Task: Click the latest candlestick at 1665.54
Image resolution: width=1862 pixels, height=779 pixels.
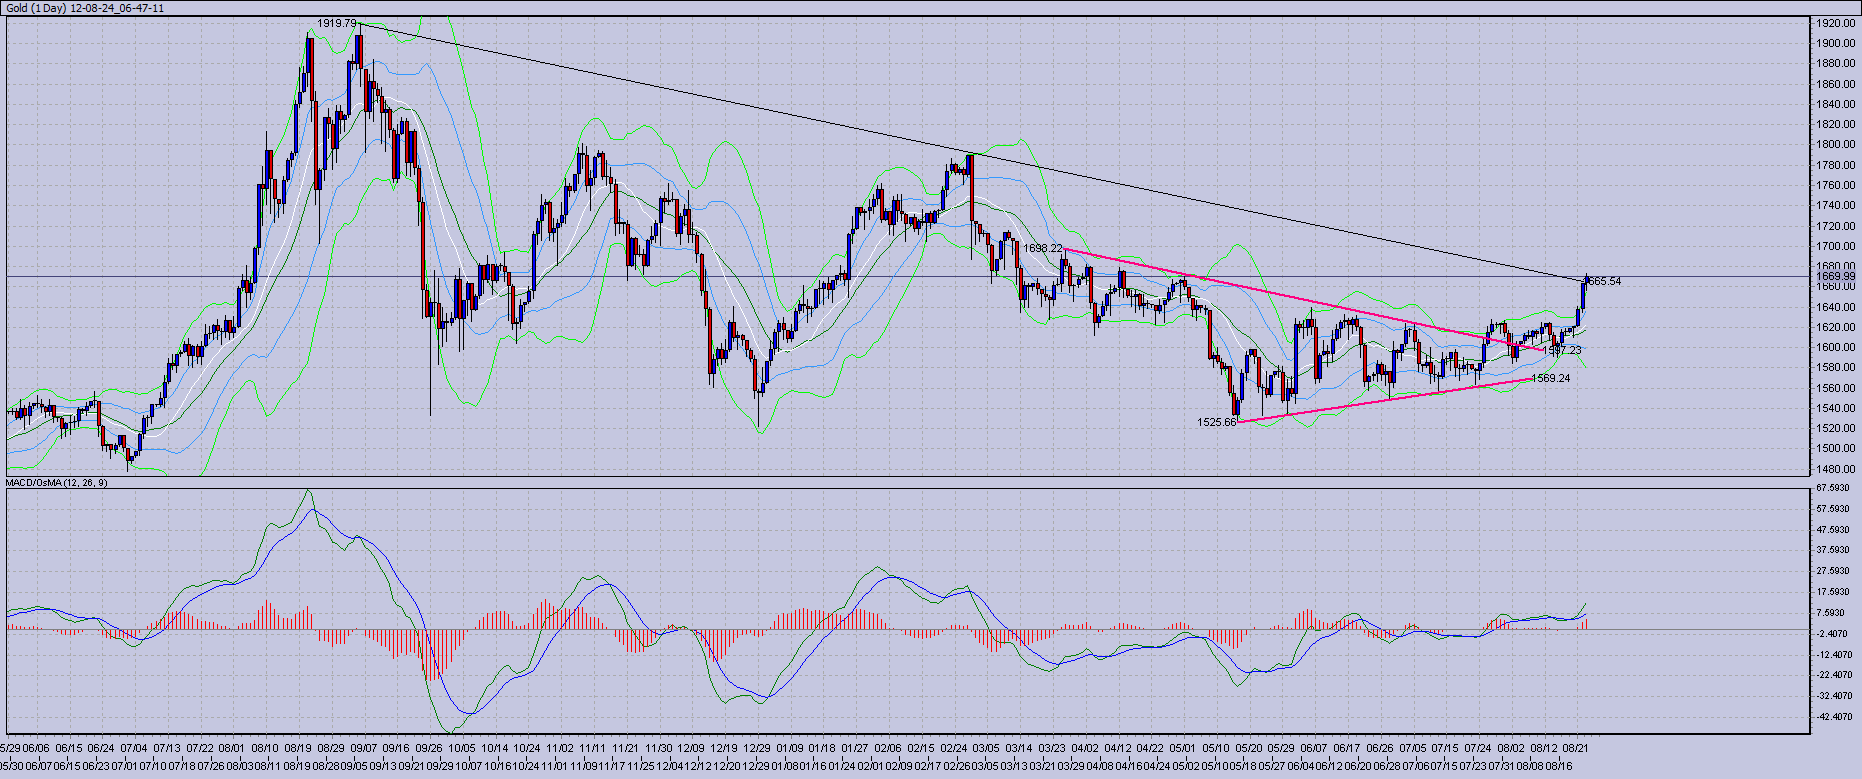Action: [x=1584, y=293]
